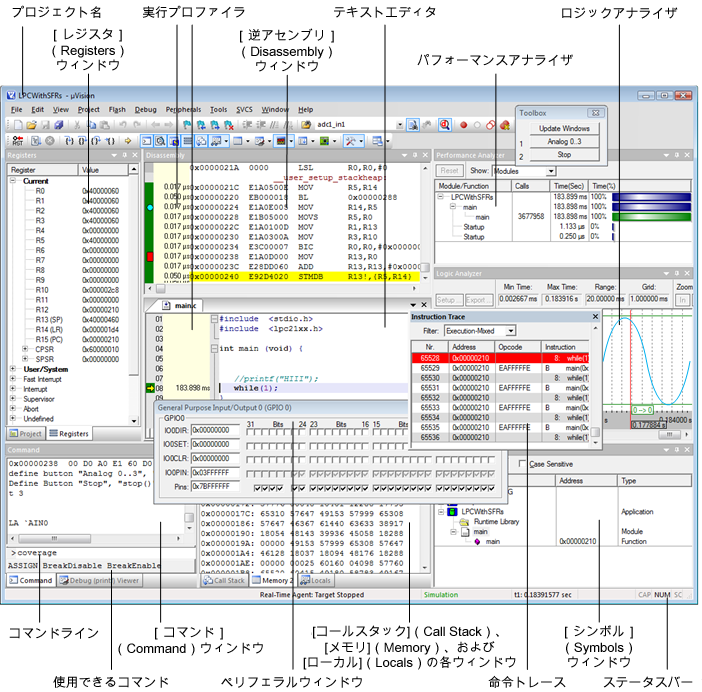This screenshot has height=692, width=702.
Task: Click the Reset CPU (RST) icon
Action: click(17, 141)
